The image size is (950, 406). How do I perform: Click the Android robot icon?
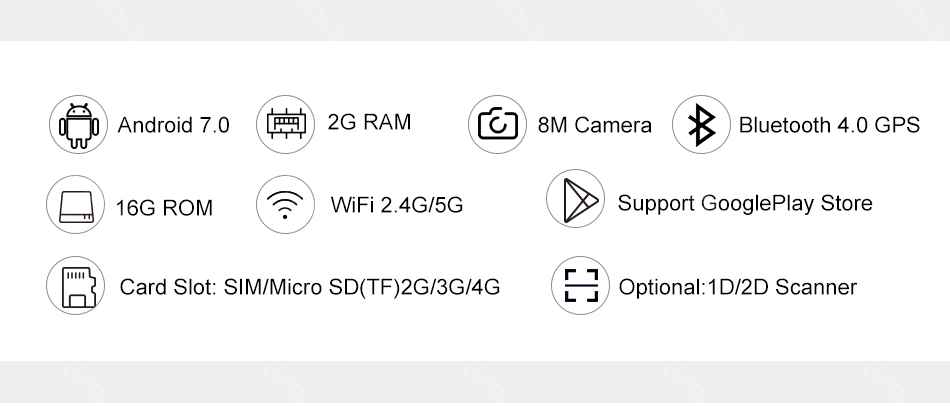(x=79, y=125)
